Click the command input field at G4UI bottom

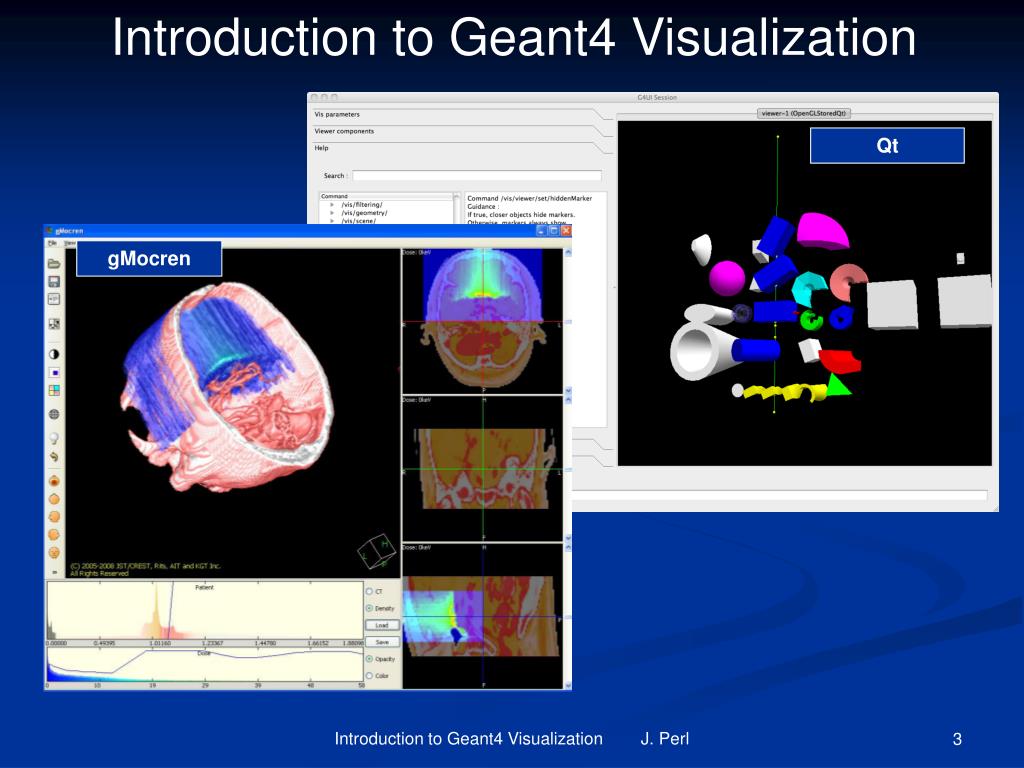click(x=780, y=496)
